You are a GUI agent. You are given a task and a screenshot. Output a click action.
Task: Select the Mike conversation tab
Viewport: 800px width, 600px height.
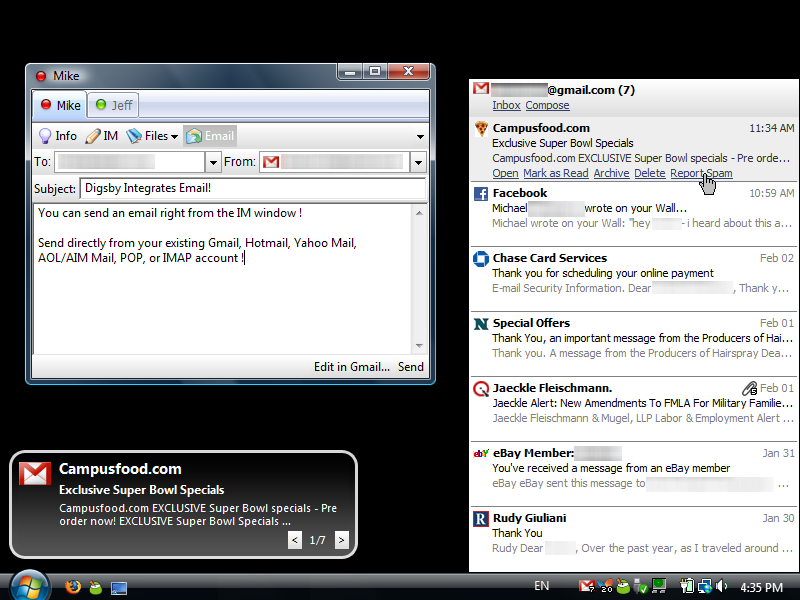(x=60, y=104)
